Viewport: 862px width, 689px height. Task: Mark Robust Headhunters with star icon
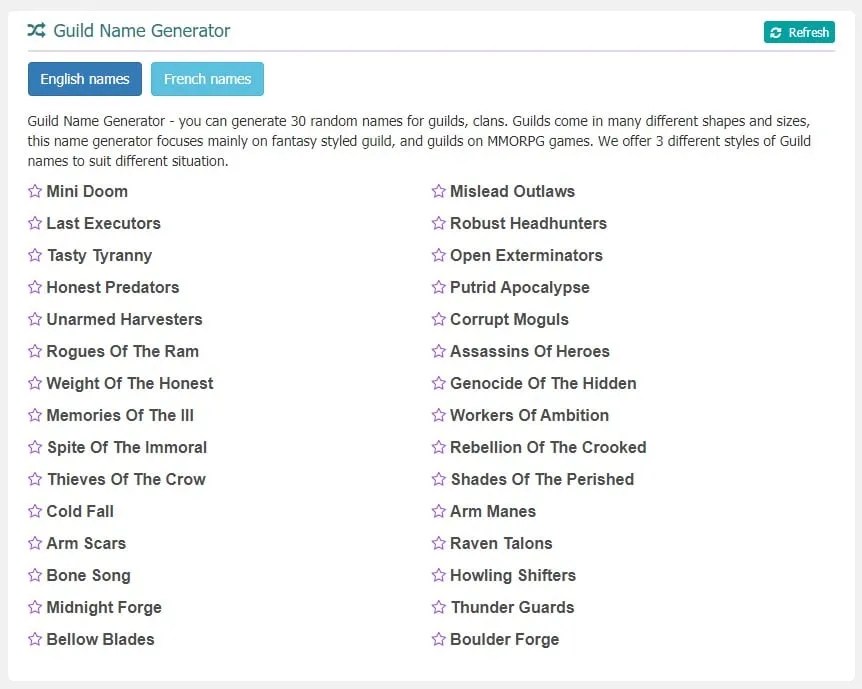(438, 223)
